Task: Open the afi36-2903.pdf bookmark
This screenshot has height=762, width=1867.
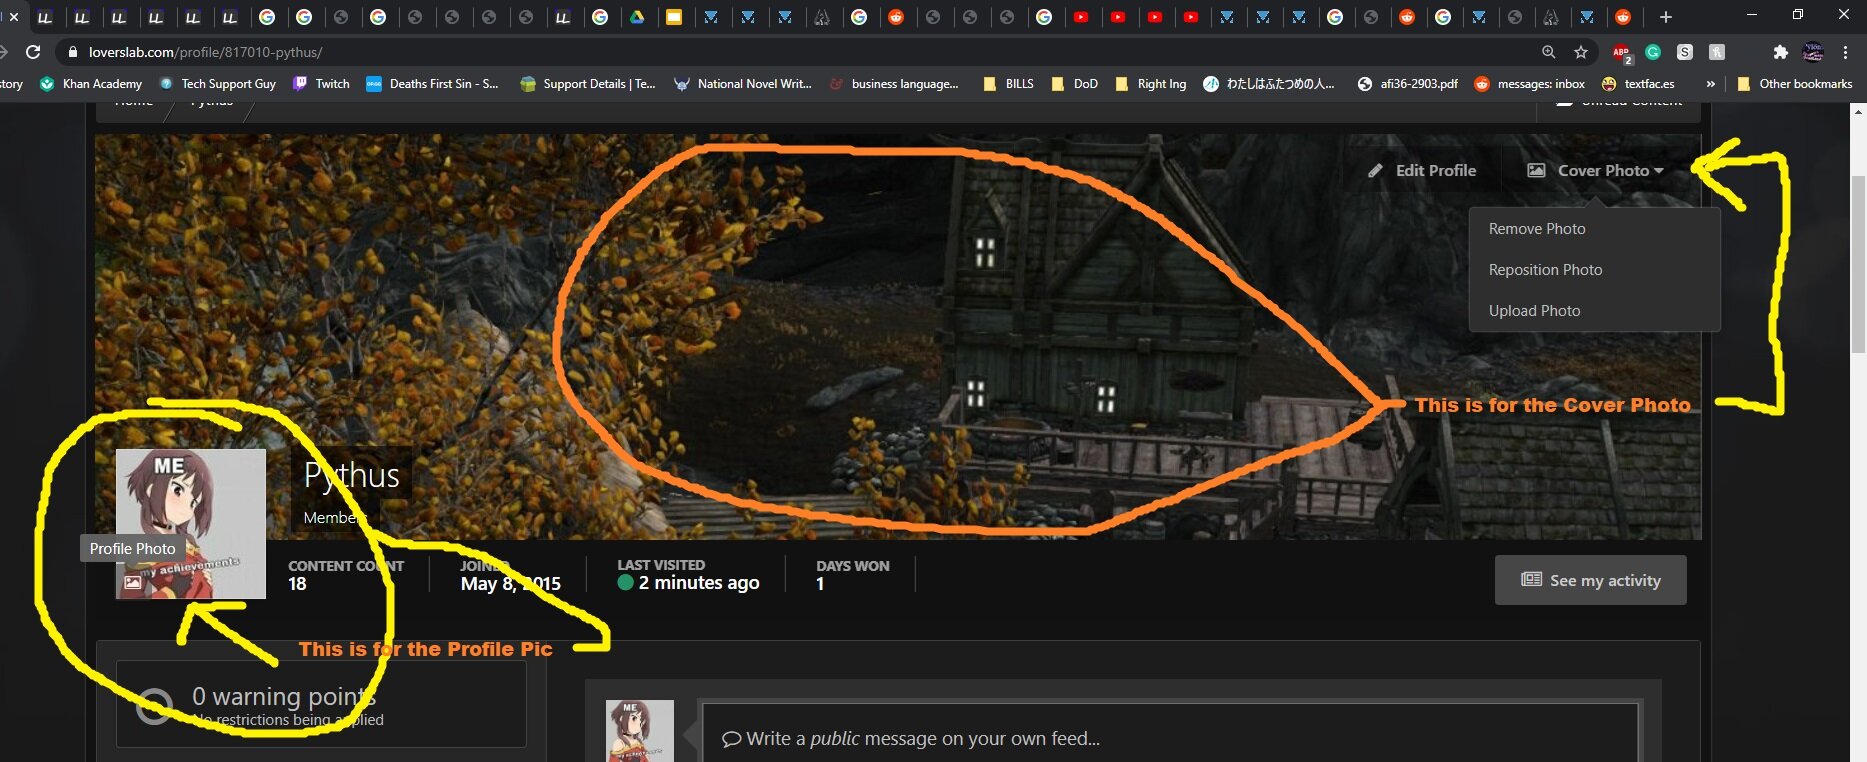Action: click(1407, 84)
